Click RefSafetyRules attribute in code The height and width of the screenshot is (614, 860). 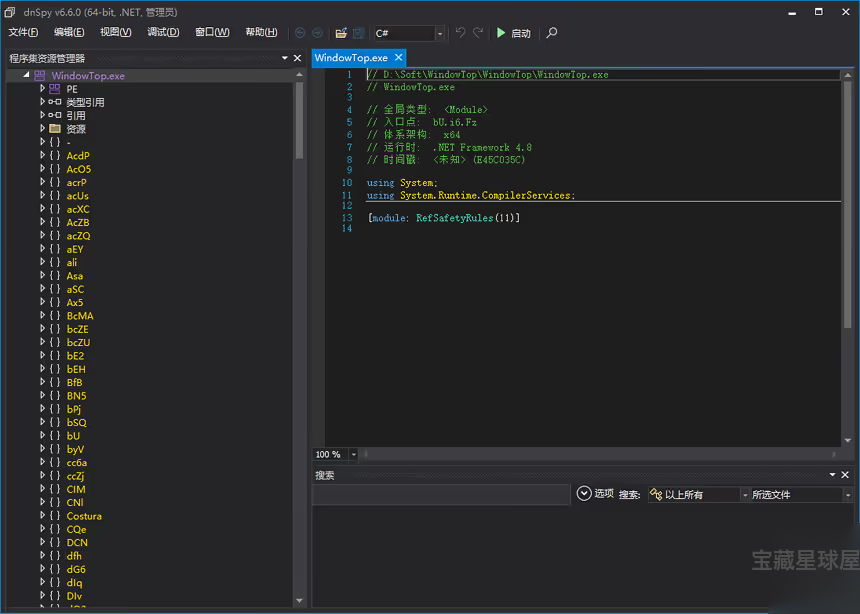coord(454,218)
